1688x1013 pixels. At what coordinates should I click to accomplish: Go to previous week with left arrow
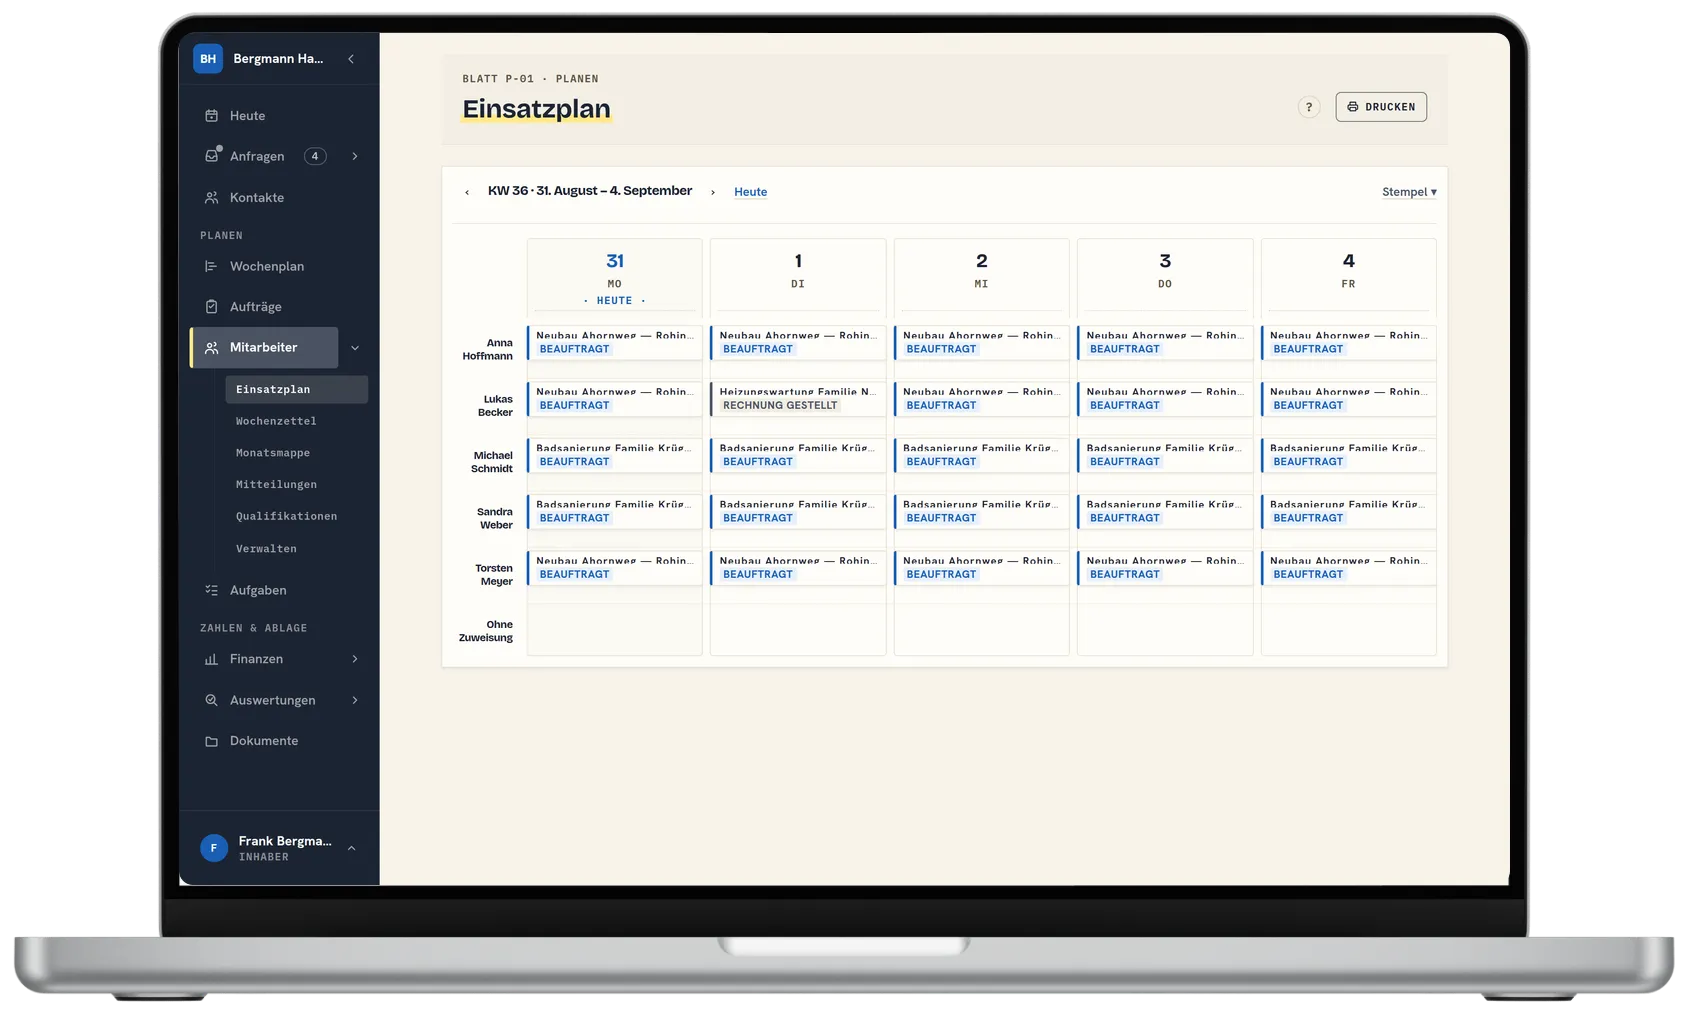click(x=467, y=192)
